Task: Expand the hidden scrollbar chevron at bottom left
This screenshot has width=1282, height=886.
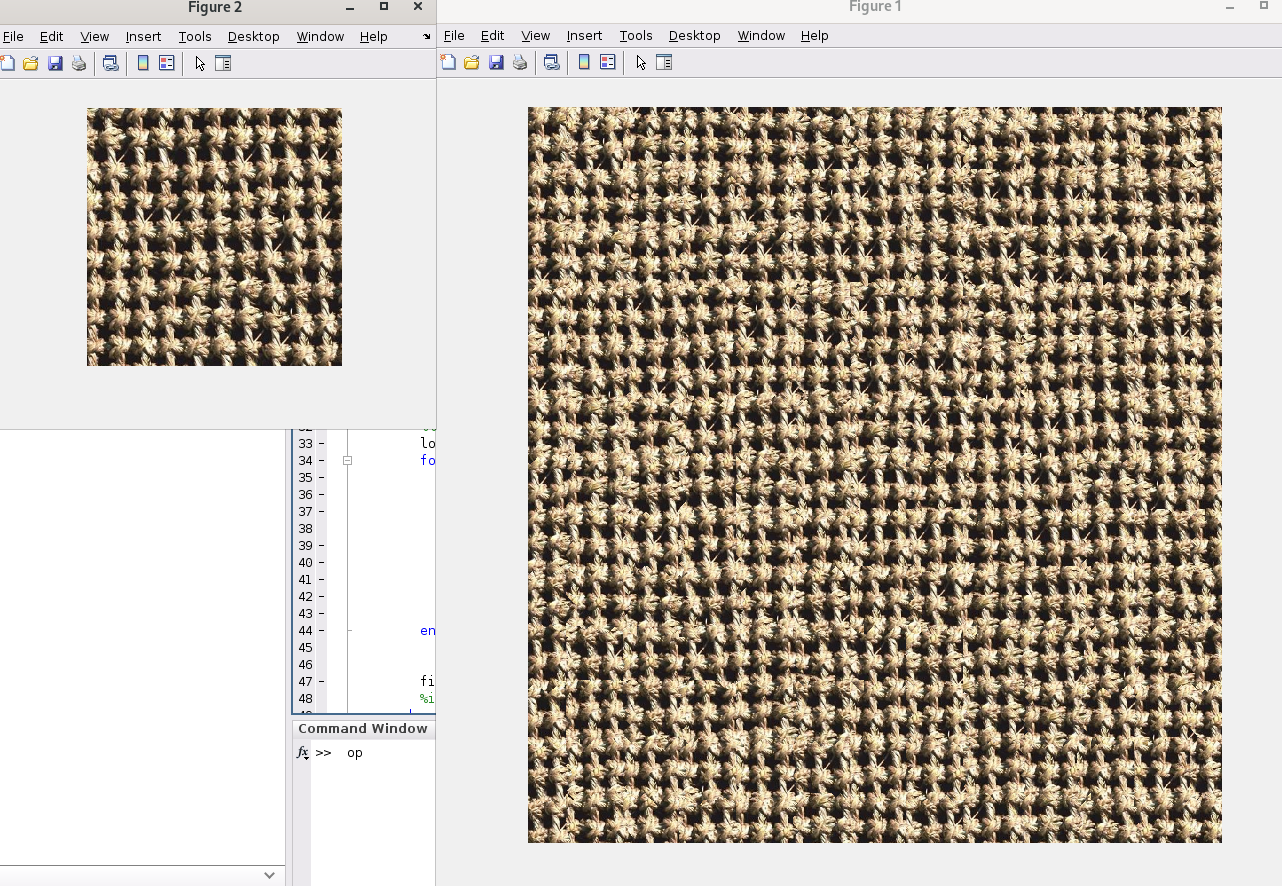Action: click(268, 874)
